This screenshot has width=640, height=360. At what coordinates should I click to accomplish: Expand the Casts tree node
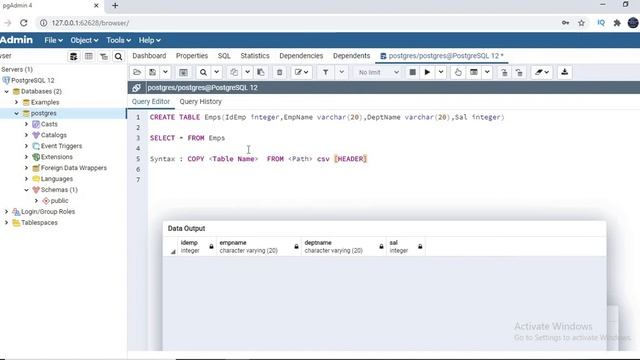(x=27, y=124)
